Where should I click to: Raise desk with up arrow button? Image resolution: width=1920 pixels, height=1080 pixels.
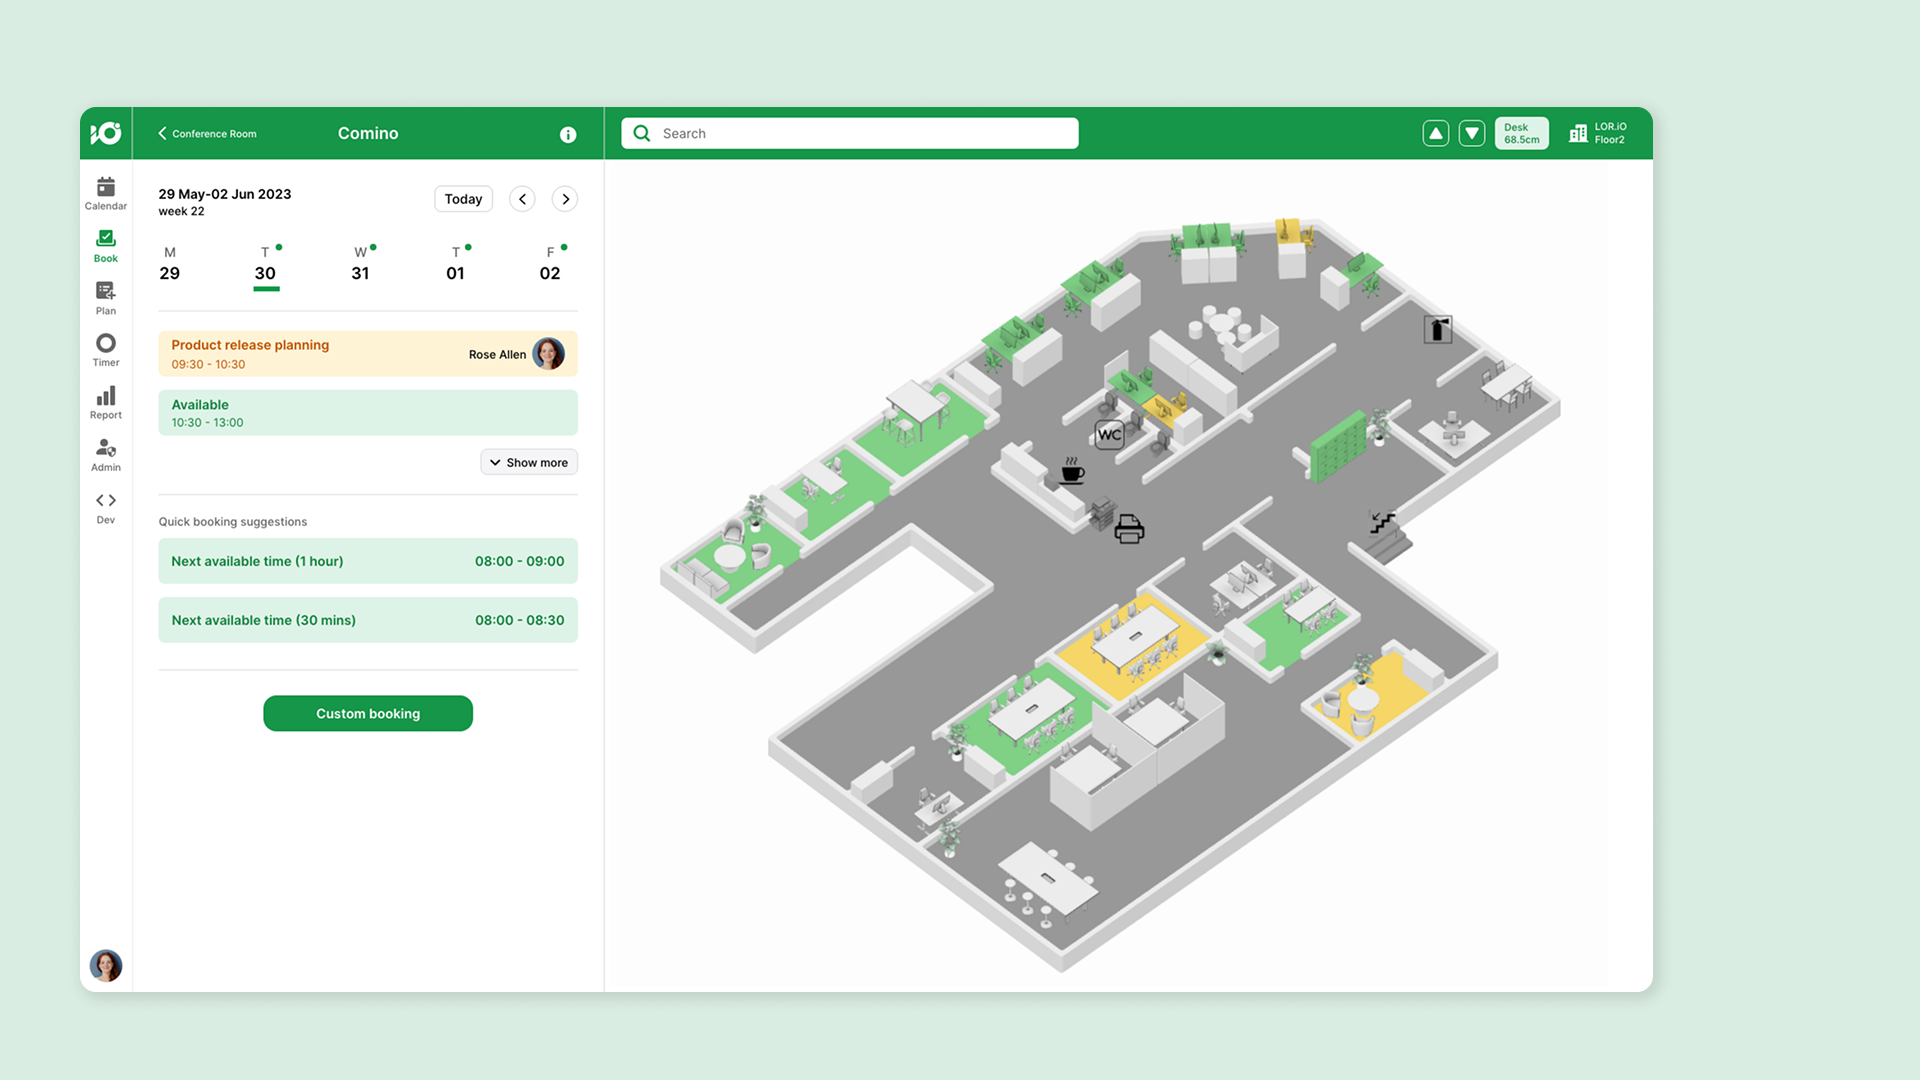[x=1435, y=133]
